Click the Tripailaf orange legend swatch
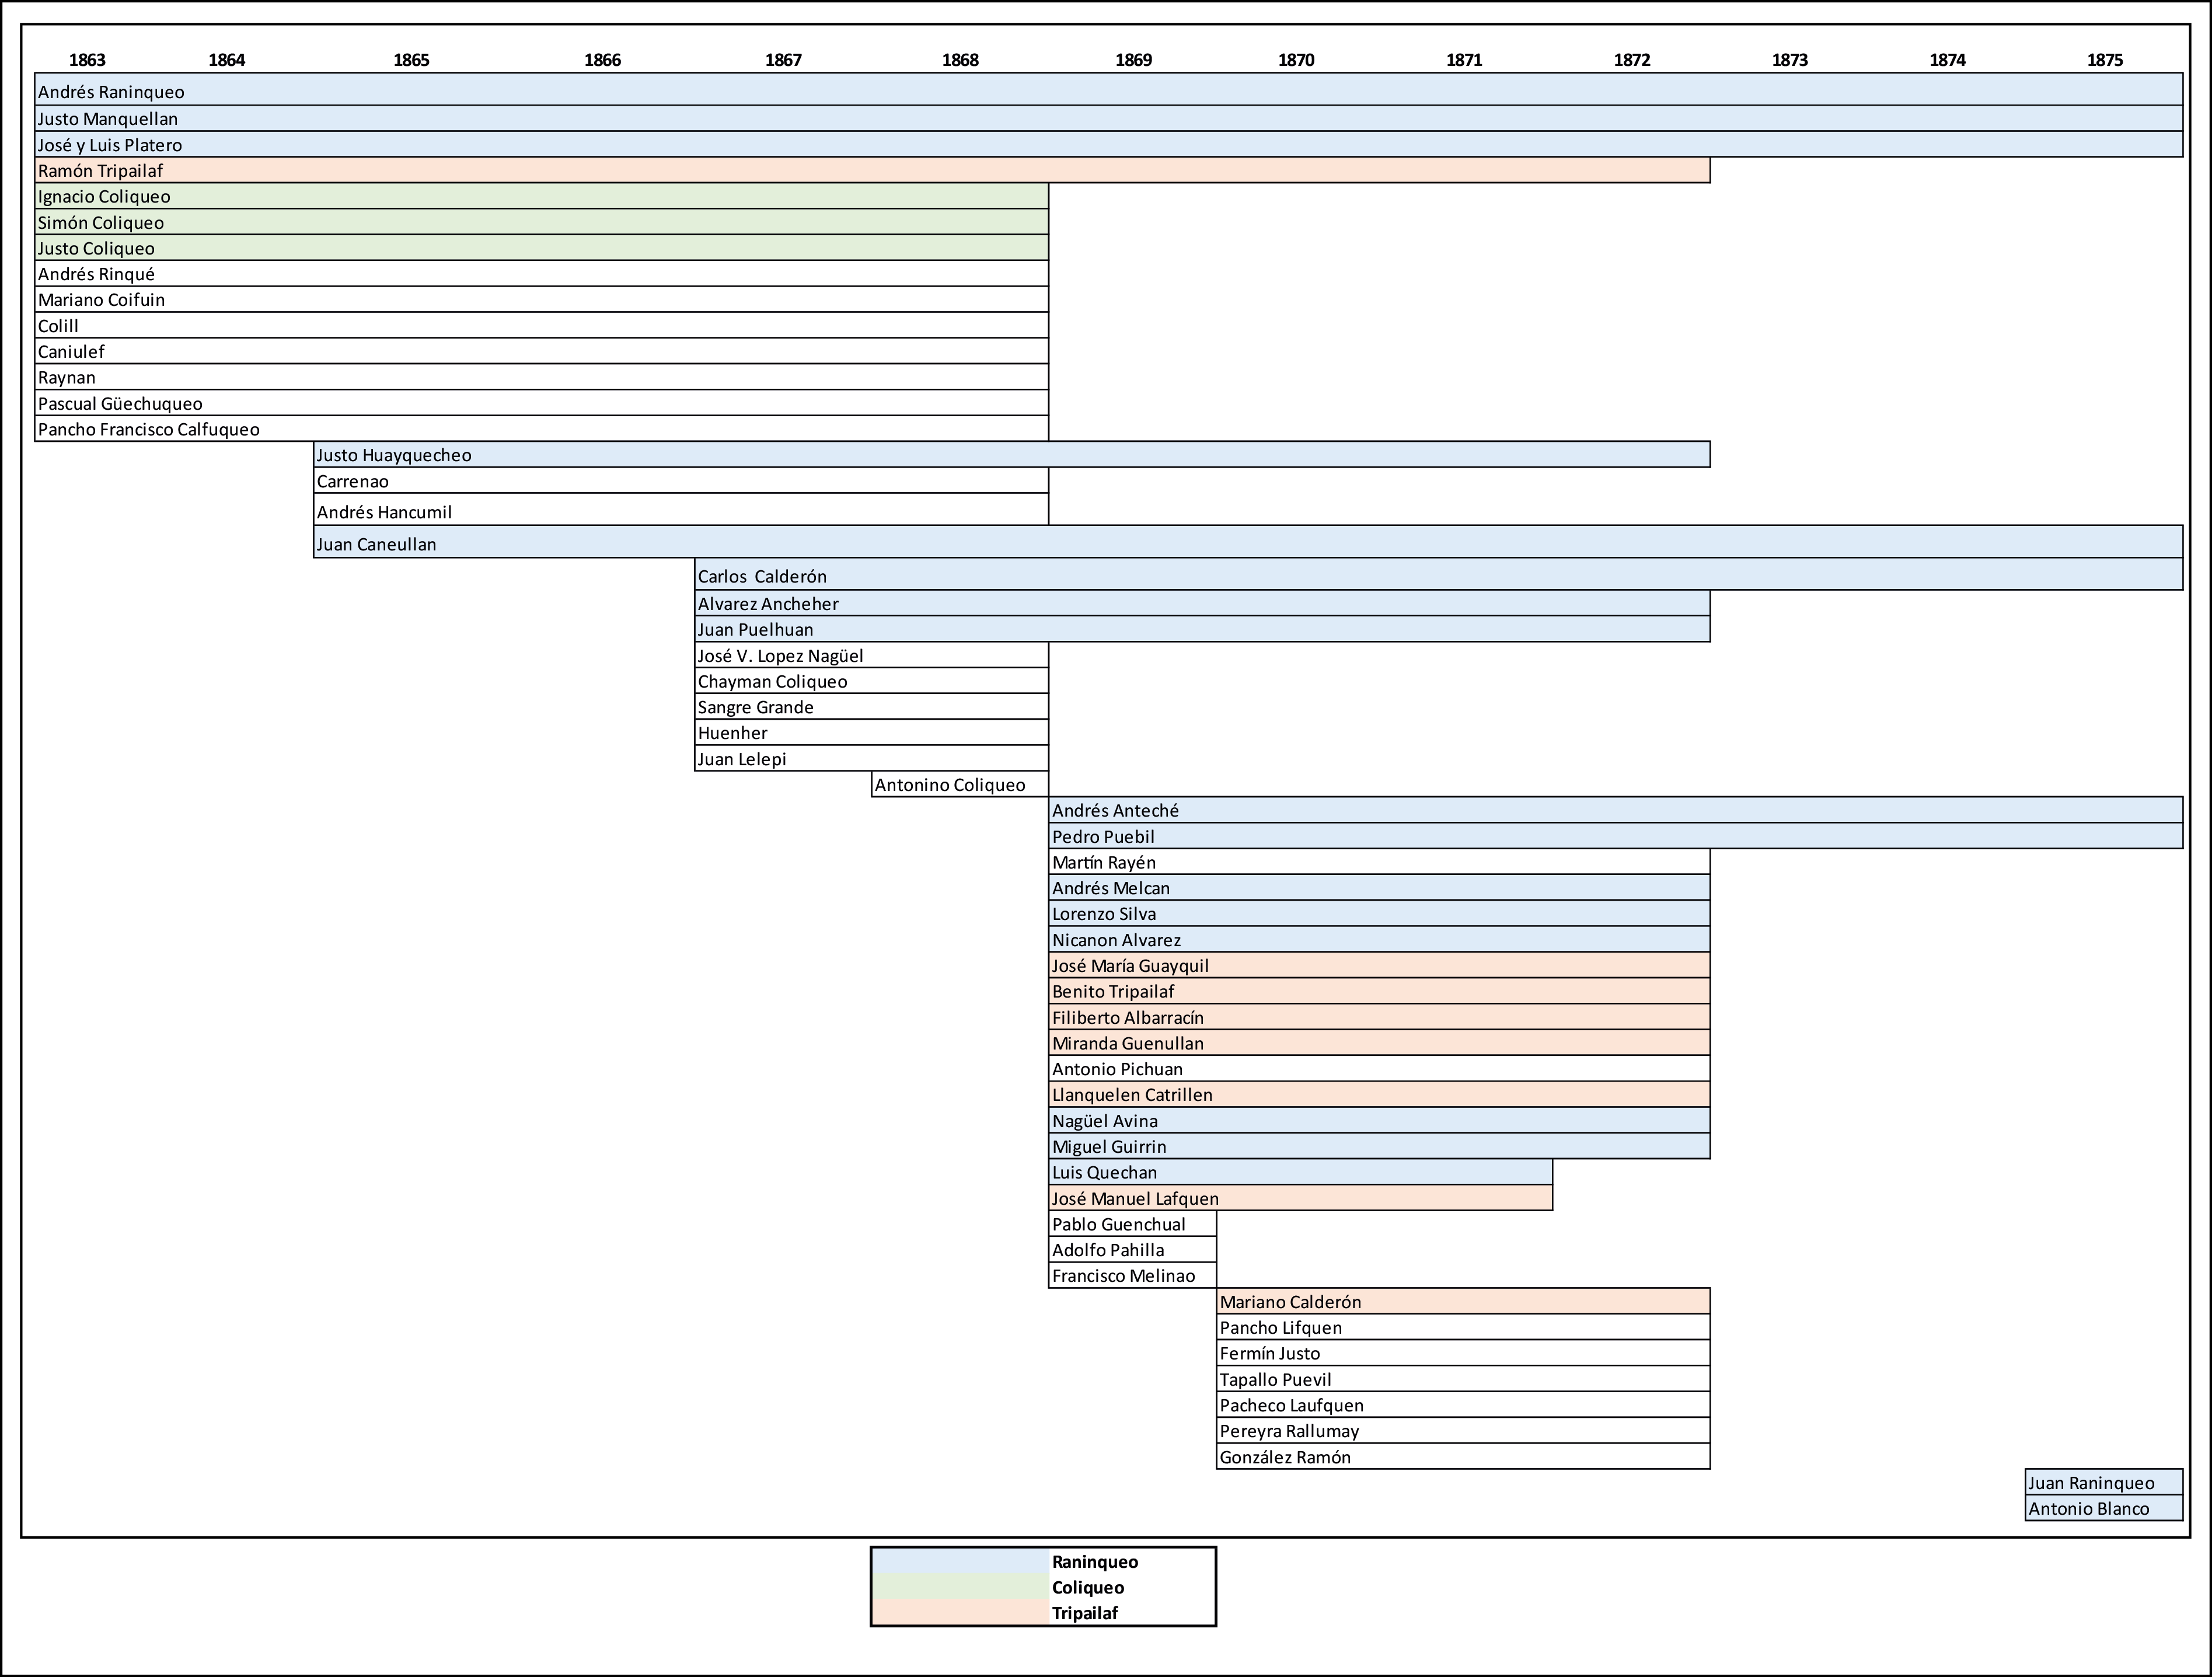2212x1677 pixels. click(x=960, y=1612)
